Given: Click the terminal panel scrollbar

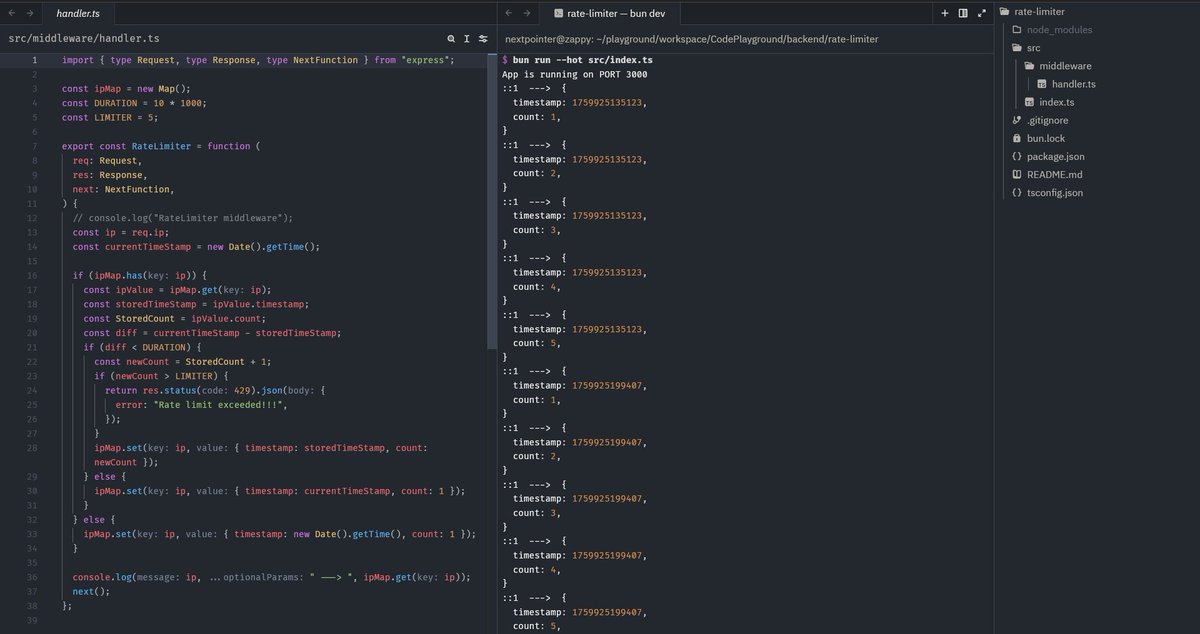Looking at the screenshot, I should click(991, 300).
